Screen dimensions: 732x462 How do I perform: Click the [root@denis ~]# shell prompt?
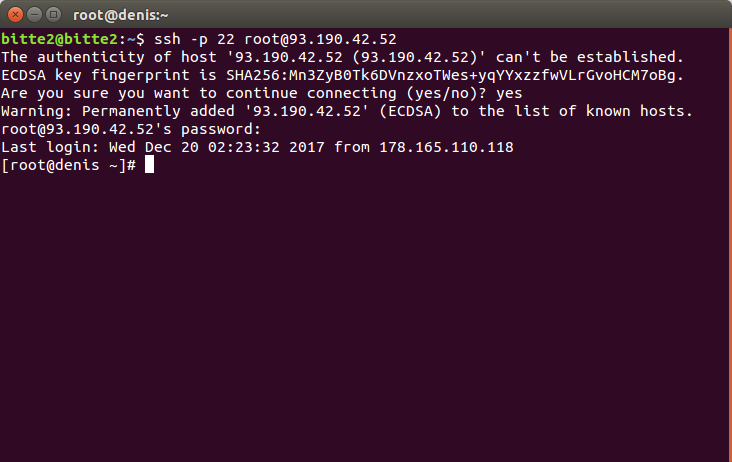click(x=69, y=165)
